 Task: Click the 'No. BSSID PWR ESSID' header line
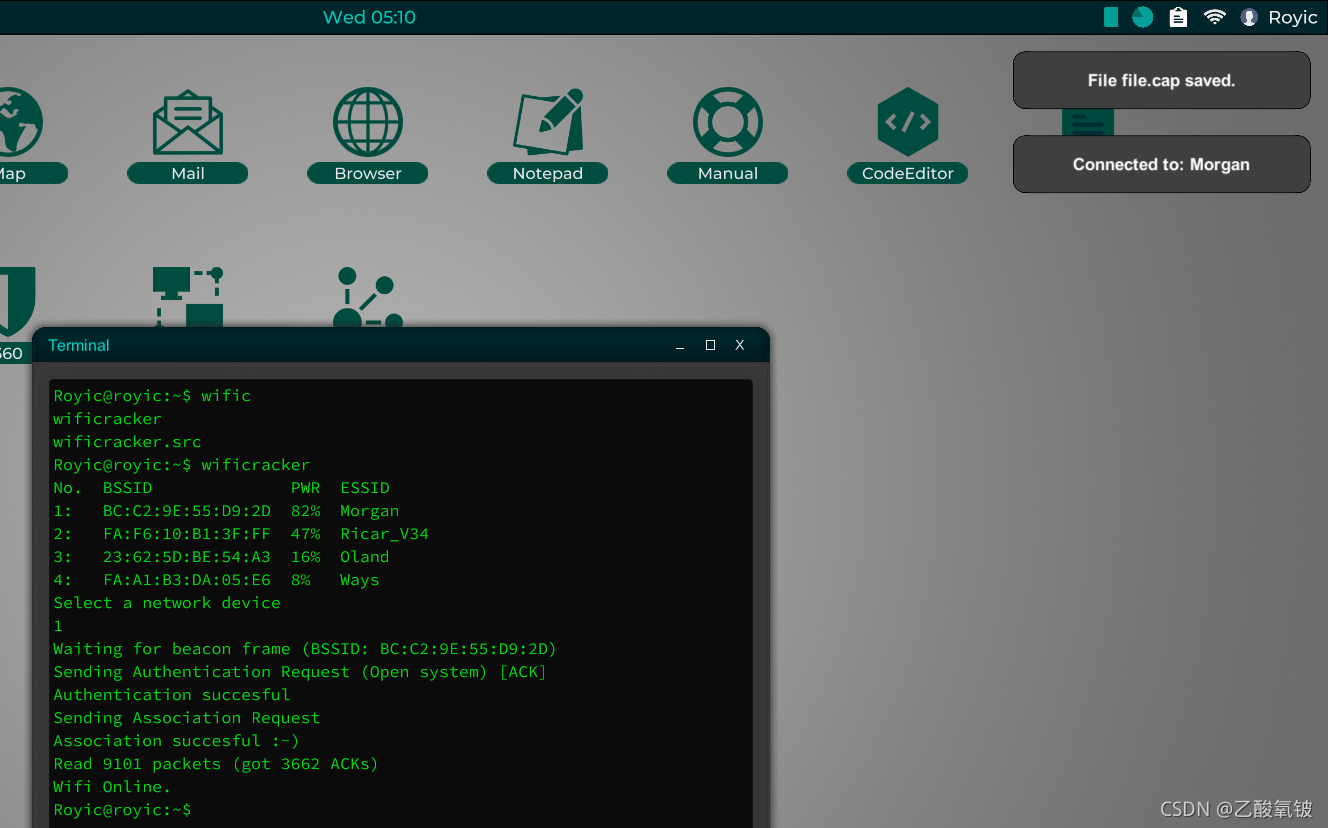click(x=221, y=488)
